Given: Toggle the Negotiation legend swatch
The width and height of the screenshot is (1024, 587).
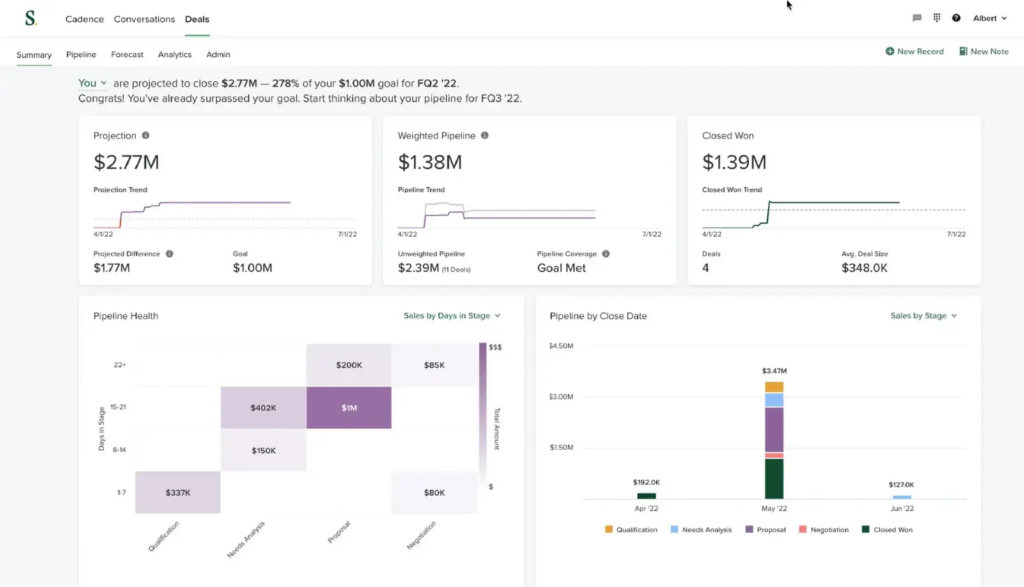Looking at the screenshot, I should click(x=803, y=529).
